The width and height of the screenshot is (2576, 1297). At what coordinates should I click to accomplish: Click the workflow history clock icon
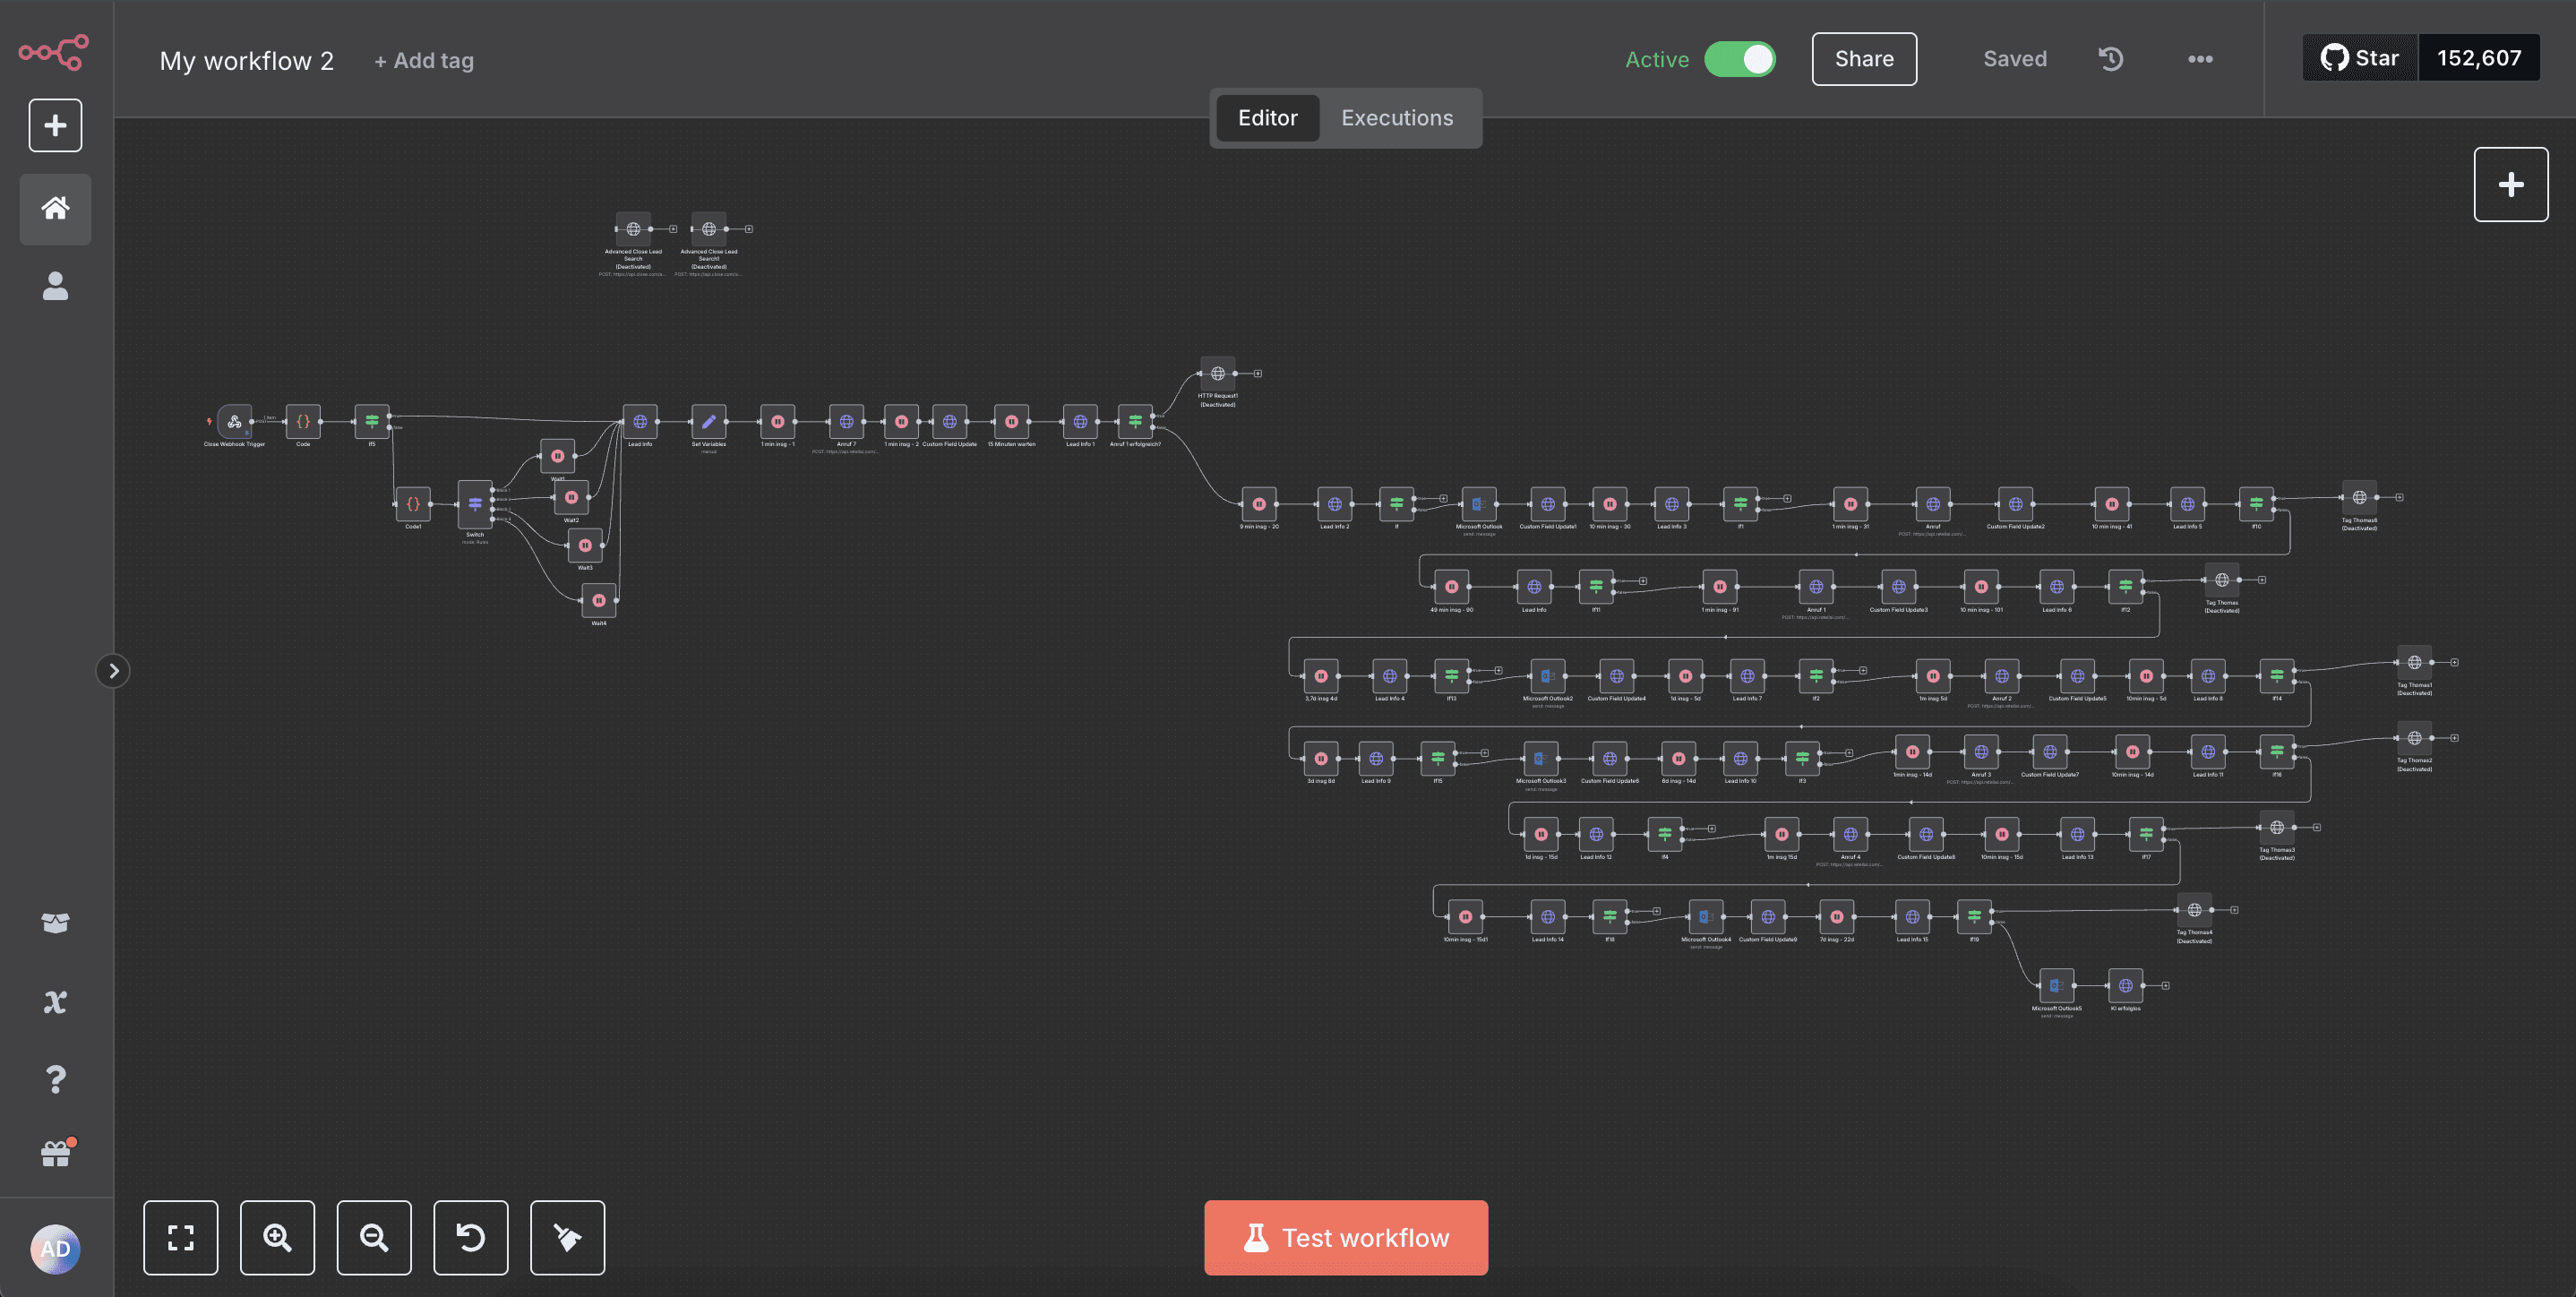point(2110,59)
